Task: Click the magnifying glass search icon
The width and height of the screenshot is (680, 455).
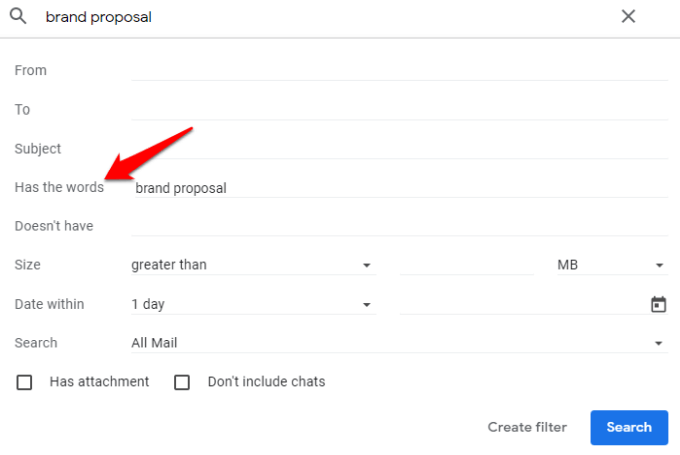Action: [17, 17]
